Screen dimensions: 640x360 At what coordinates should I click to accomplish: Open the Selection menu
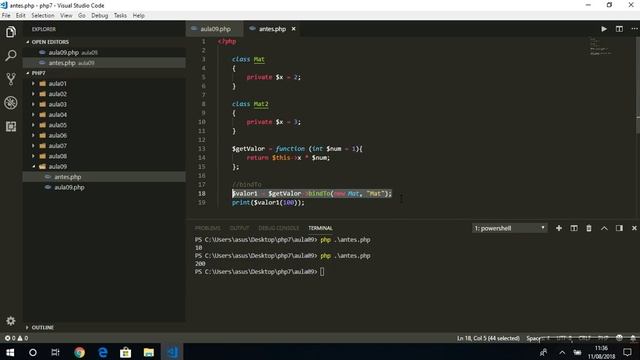[43, 16]
